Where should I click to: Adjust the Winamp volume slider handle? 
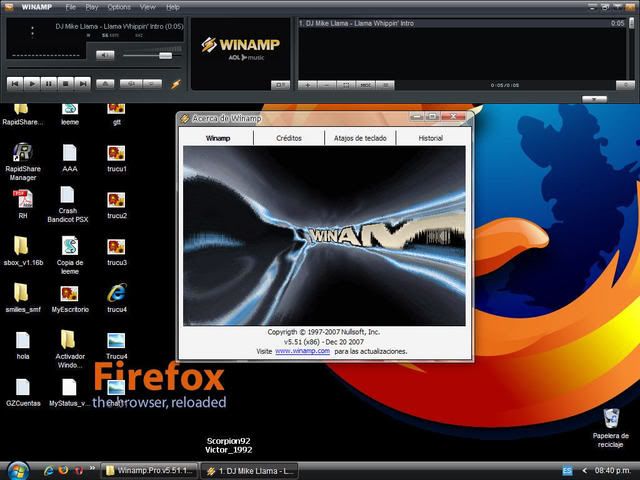pyautogui.click(x=165, y=56)
